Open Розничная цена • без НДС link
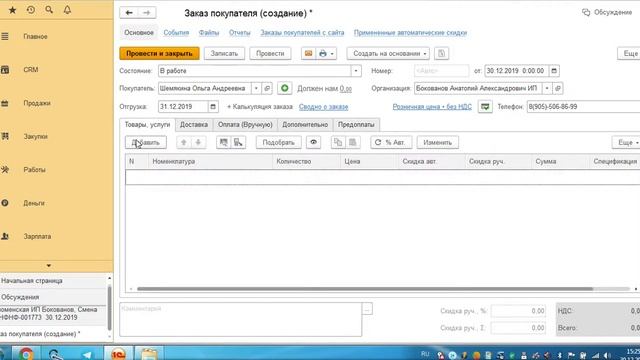The width and height of the screenshot is (640, 360). pyautogui.click(x=432, y=107)
